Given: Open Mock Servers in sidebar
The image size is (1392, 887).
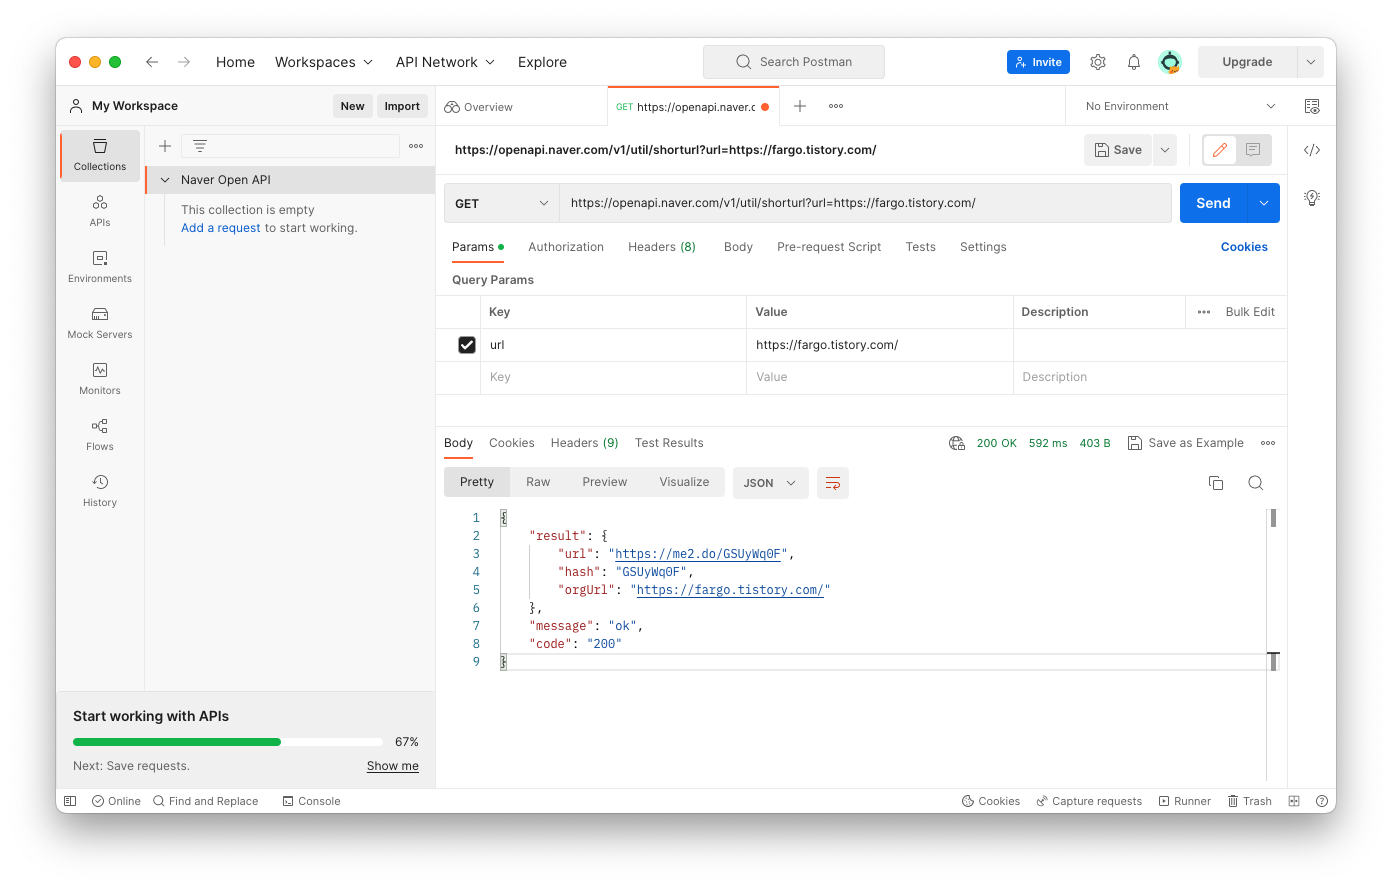Looking at the screenshot, I should point(100,323).
